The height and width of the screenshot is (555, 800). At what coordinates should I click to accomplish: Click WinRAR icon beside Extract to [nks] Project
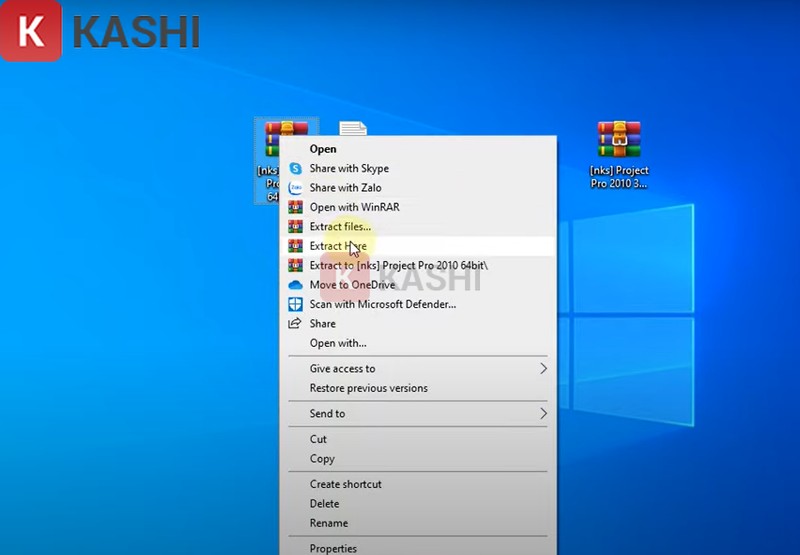pyautogui.click(x=295, y=265)
